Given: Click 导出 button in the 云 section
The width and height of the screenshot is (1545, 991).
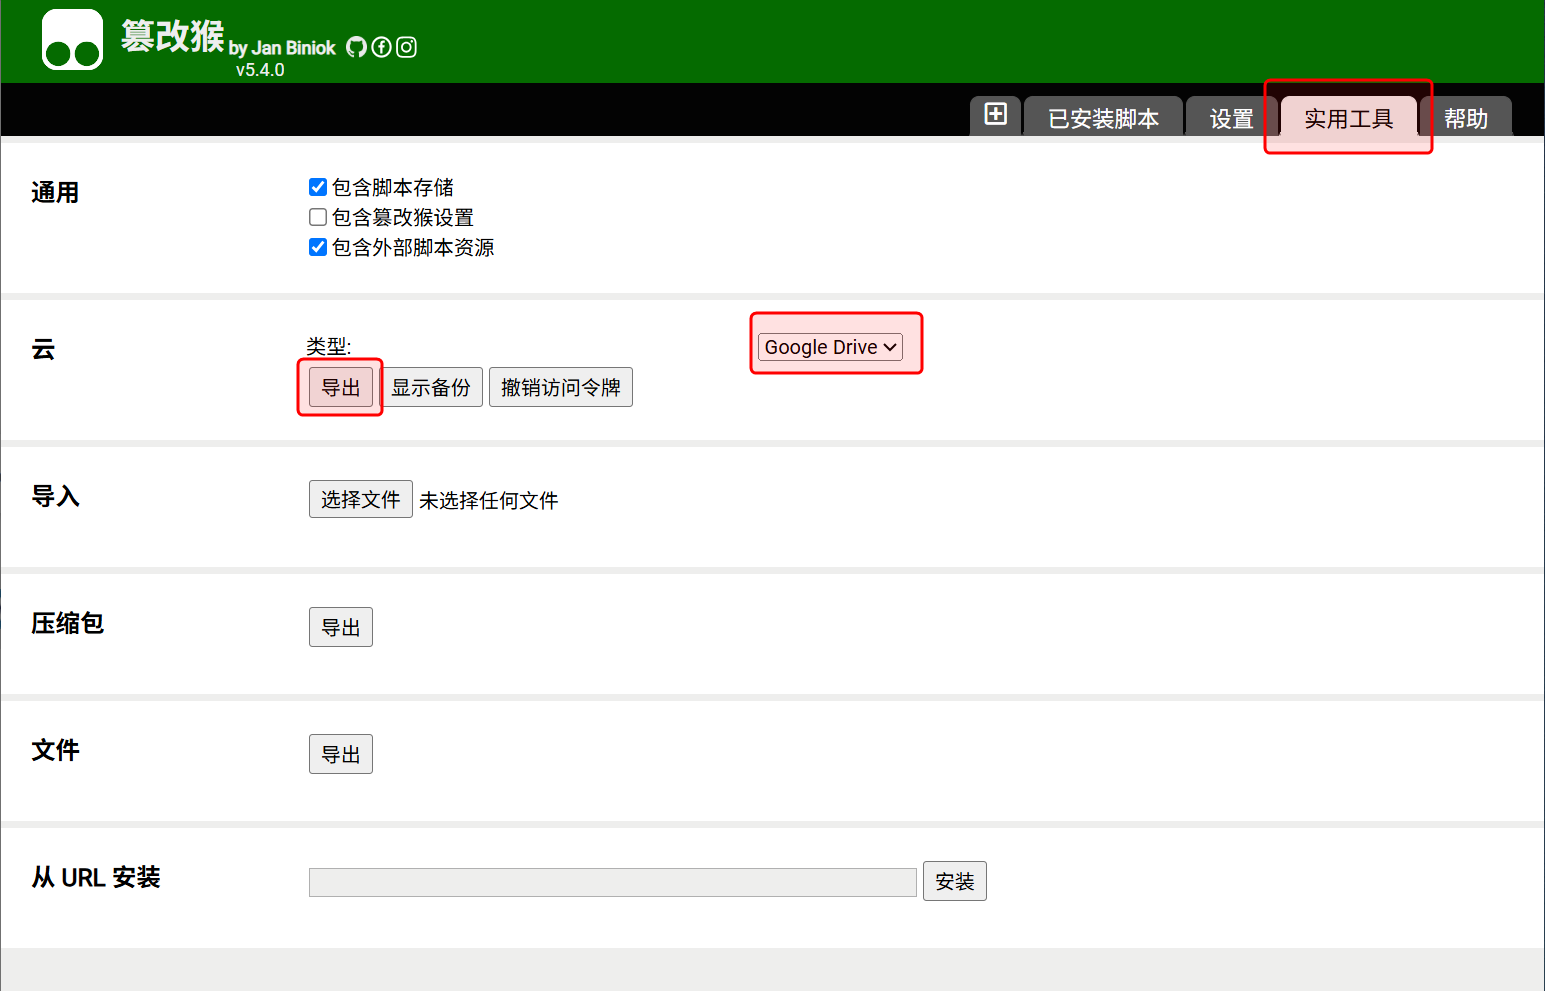Looking at the screenshot, I should point(340,388).
